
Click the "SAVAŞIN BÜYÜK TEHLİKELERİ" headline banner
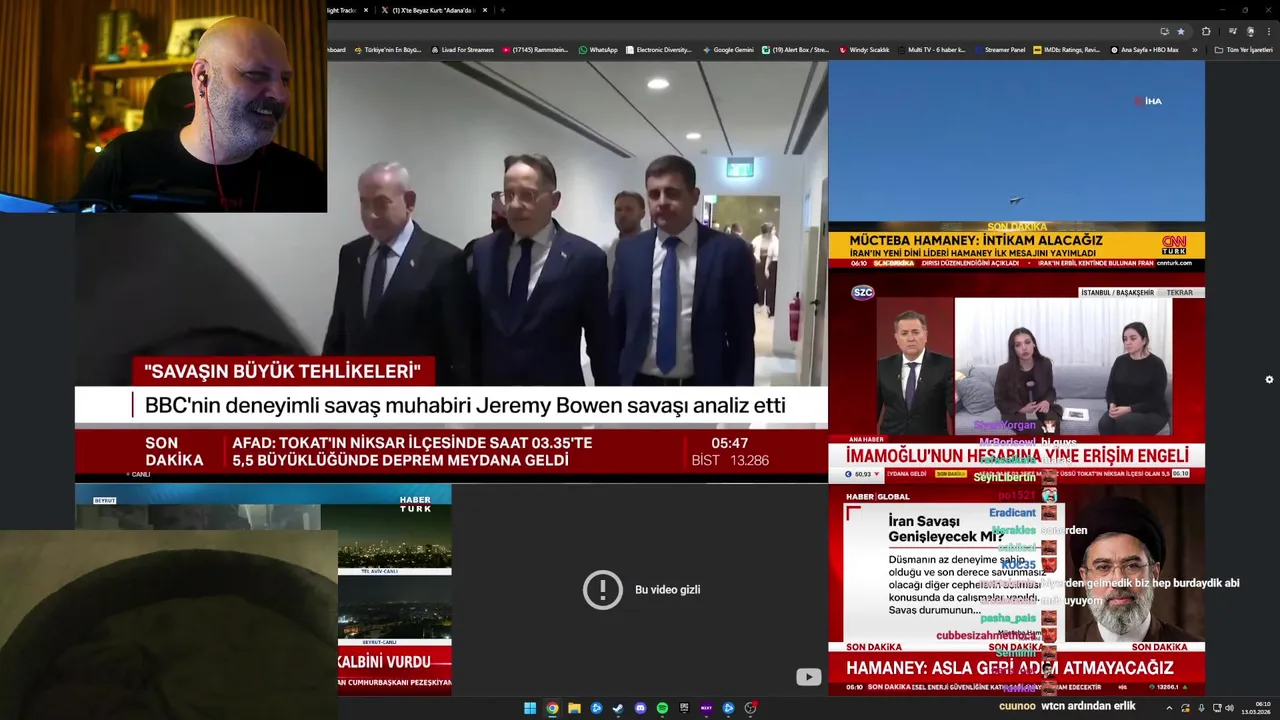pos(283,371)
